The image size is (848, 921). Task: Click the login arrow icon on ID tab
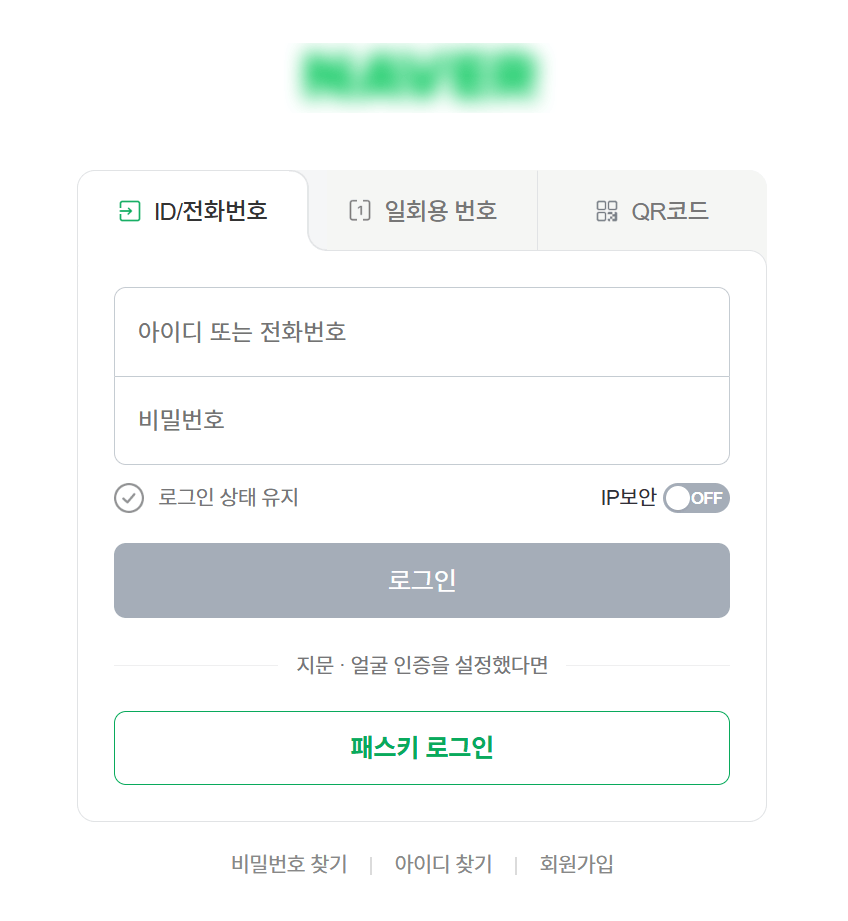pos(129,211)
